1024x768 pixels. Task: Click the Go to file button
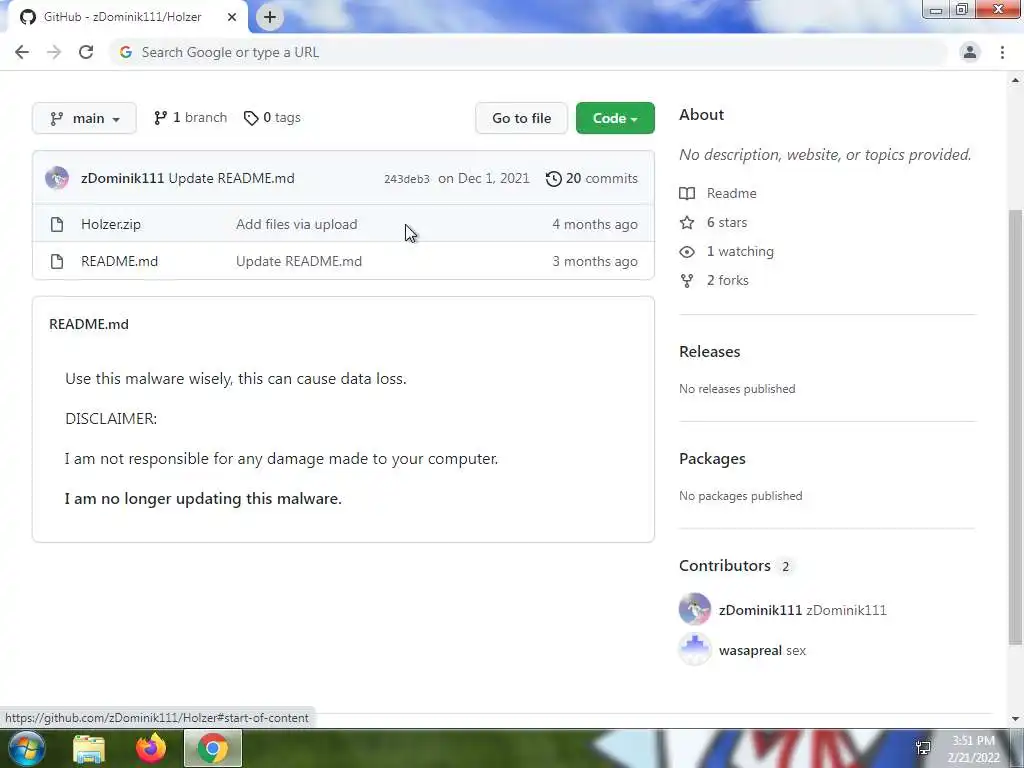pyautogui.click(x=521, y=118)
